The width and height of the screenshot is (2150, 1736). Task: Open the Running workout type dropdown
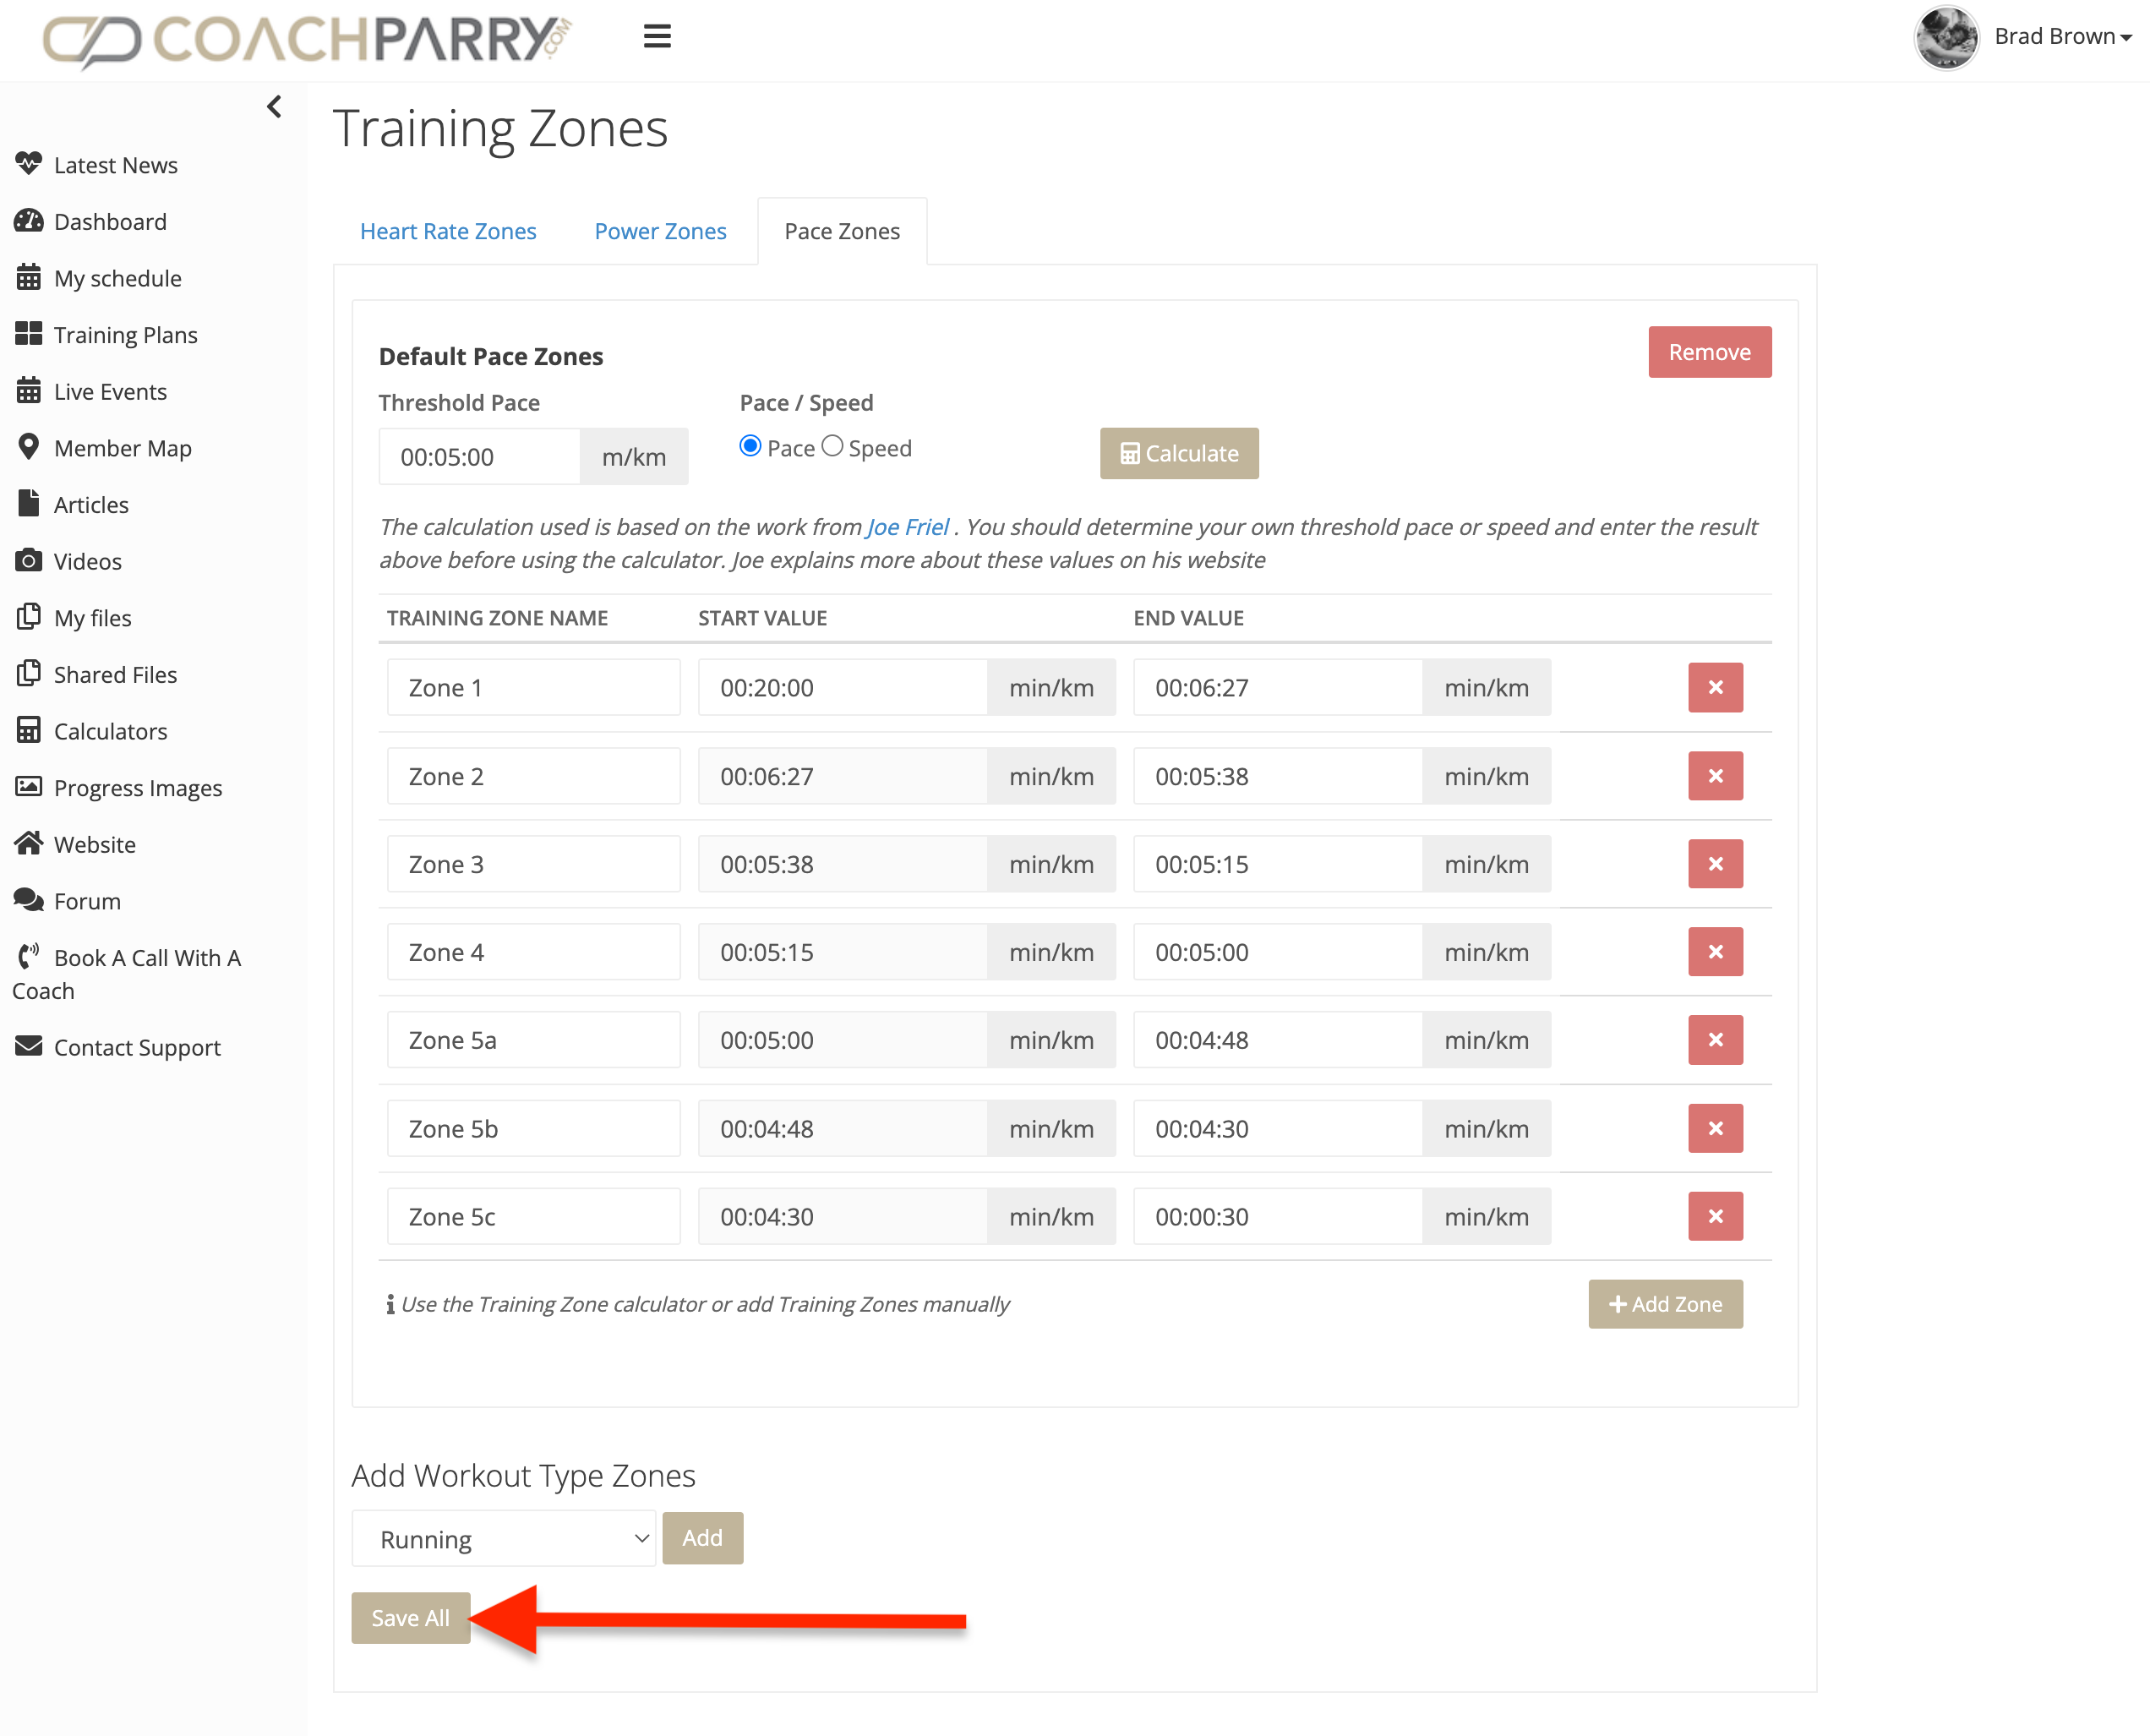[503, 1538]
